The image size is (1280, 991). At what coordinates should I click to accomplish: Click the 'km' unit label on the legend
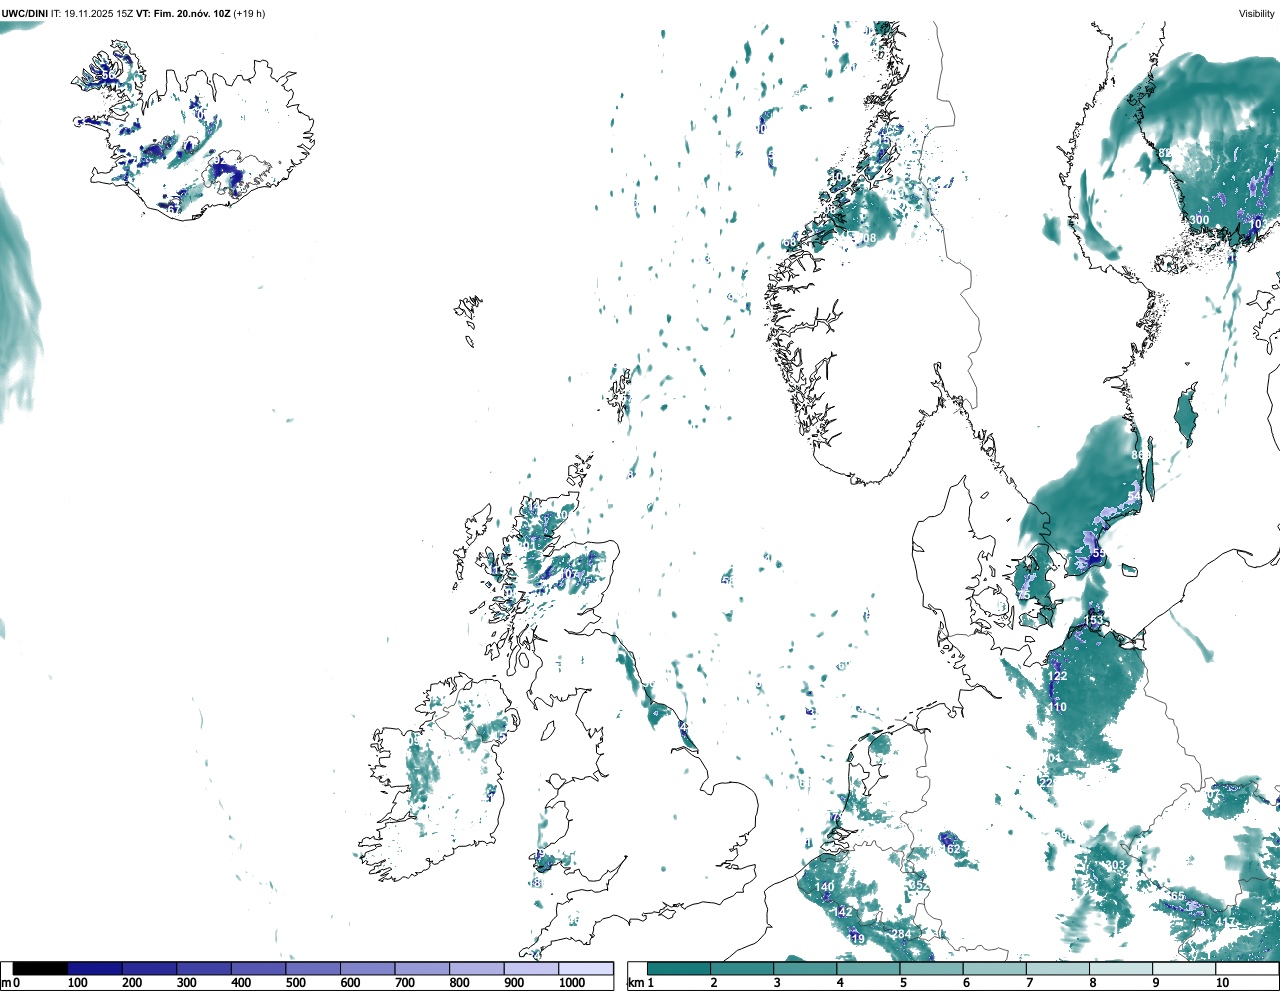point(635,983)
